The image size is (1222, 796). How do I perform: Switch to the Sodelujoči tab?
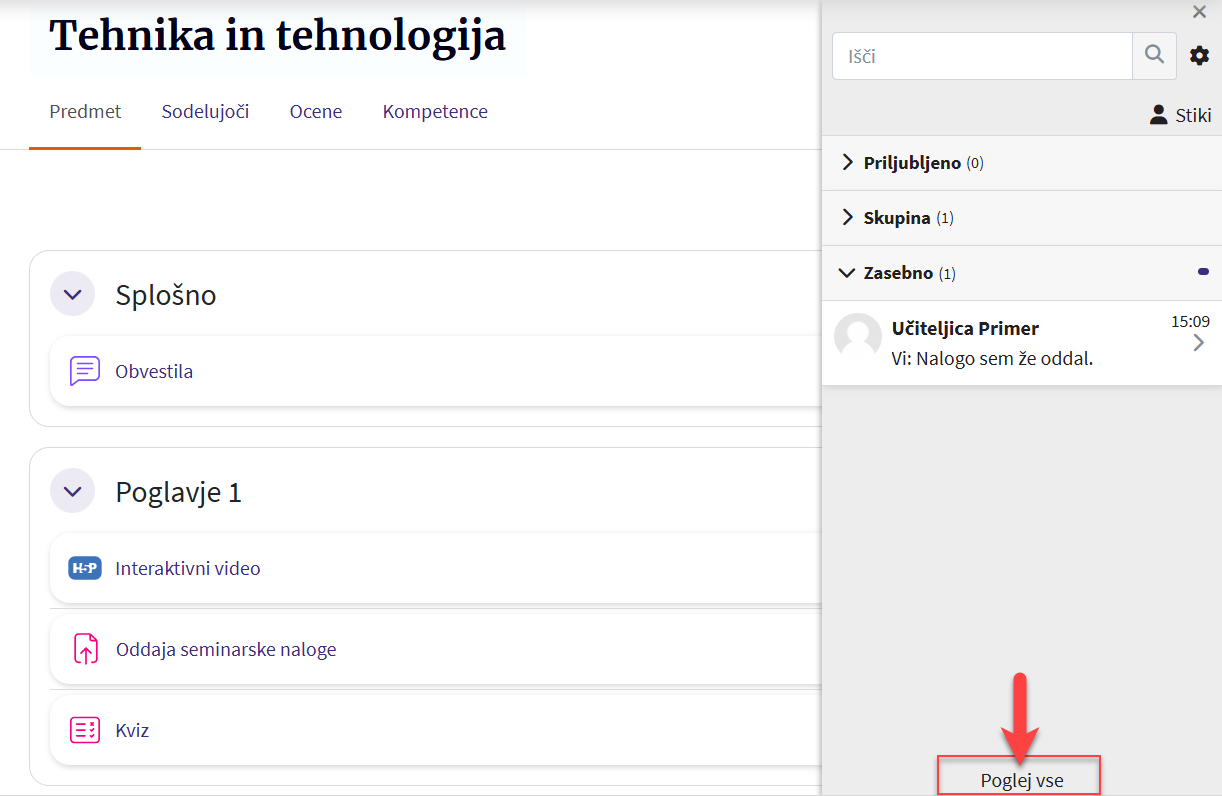(x=205, y=112)
